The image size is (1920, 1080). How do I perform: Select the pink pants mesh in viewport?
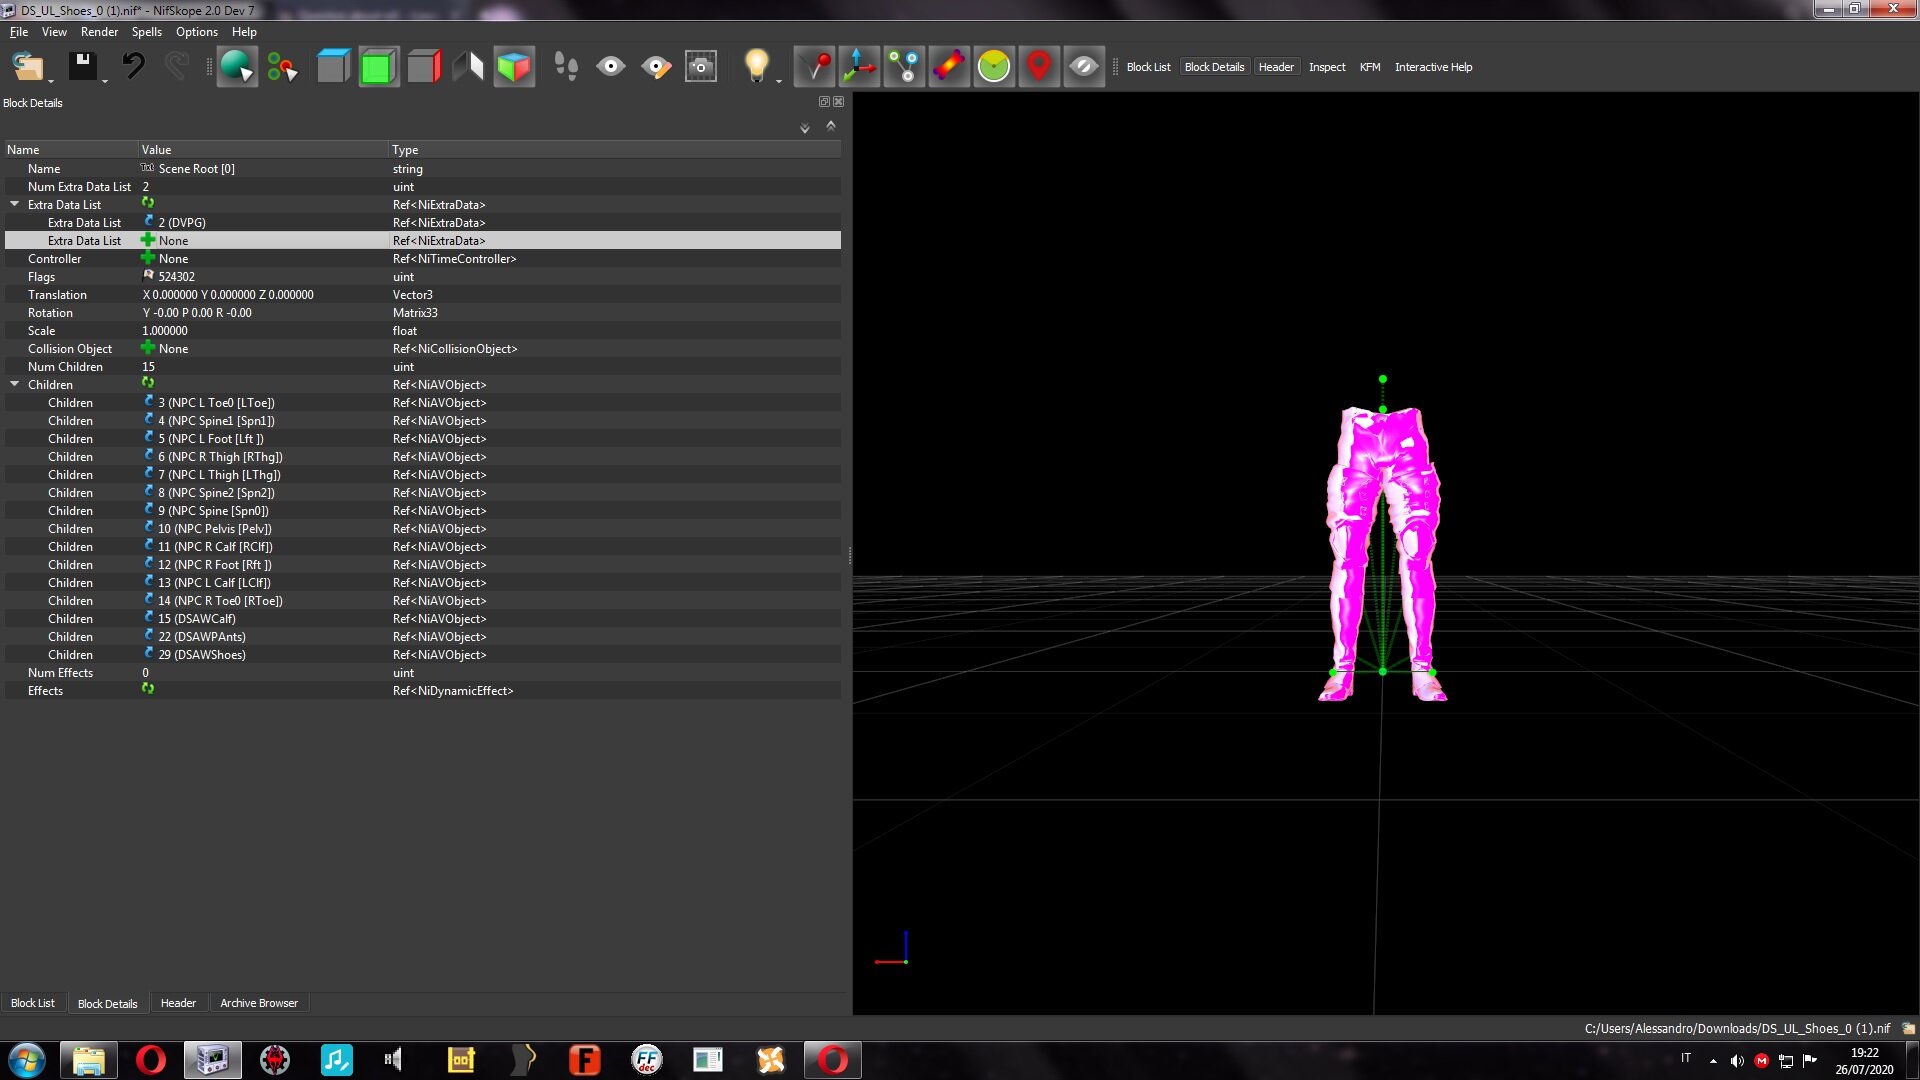point(1384,553)
